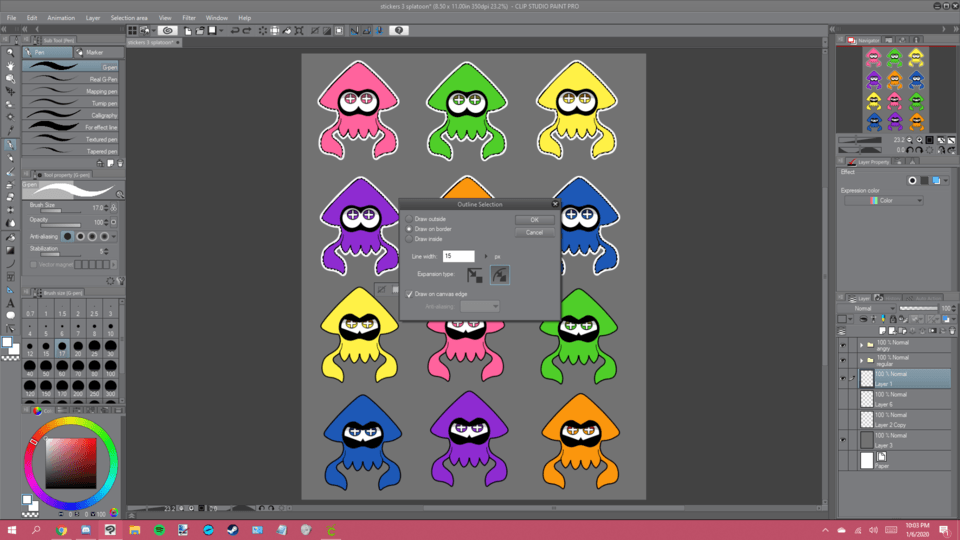Select the Hand move tool
This screenshot has height=540, width=960.
point(10,66)
